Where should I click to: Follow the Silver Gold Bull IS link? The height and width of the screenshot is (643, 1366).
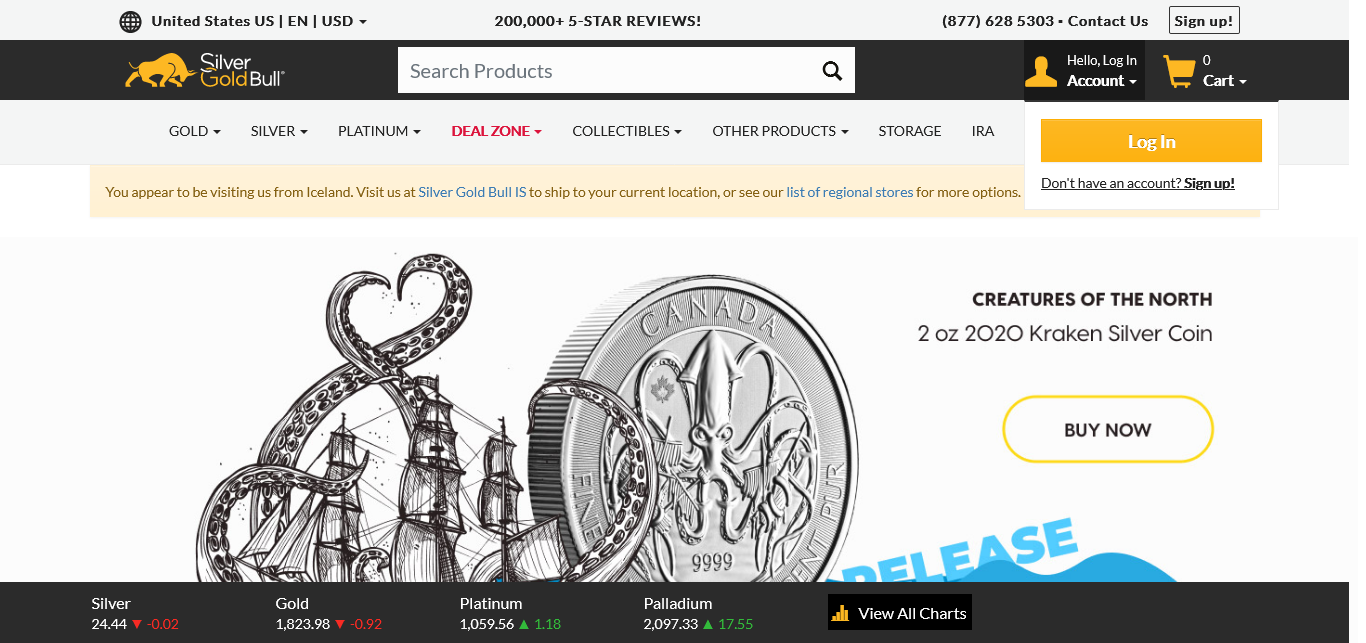click(472, 192)
